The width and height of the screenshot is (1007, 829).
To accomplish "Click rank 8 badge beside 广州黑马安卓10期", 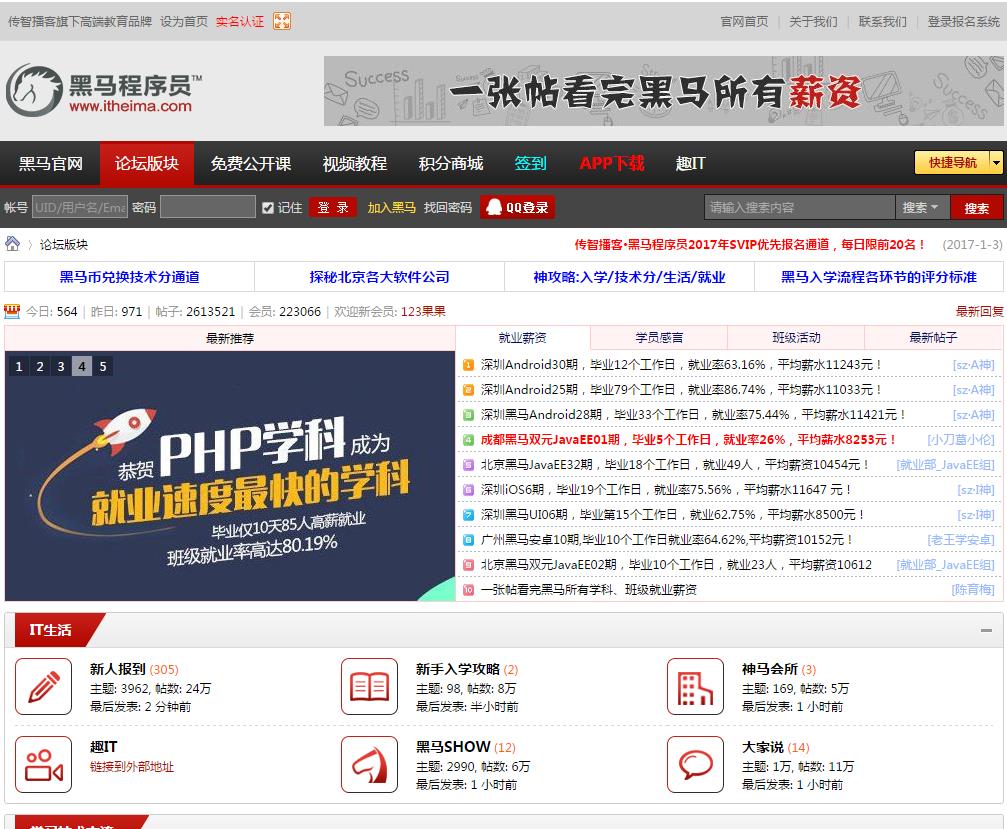I will point(468,540).
